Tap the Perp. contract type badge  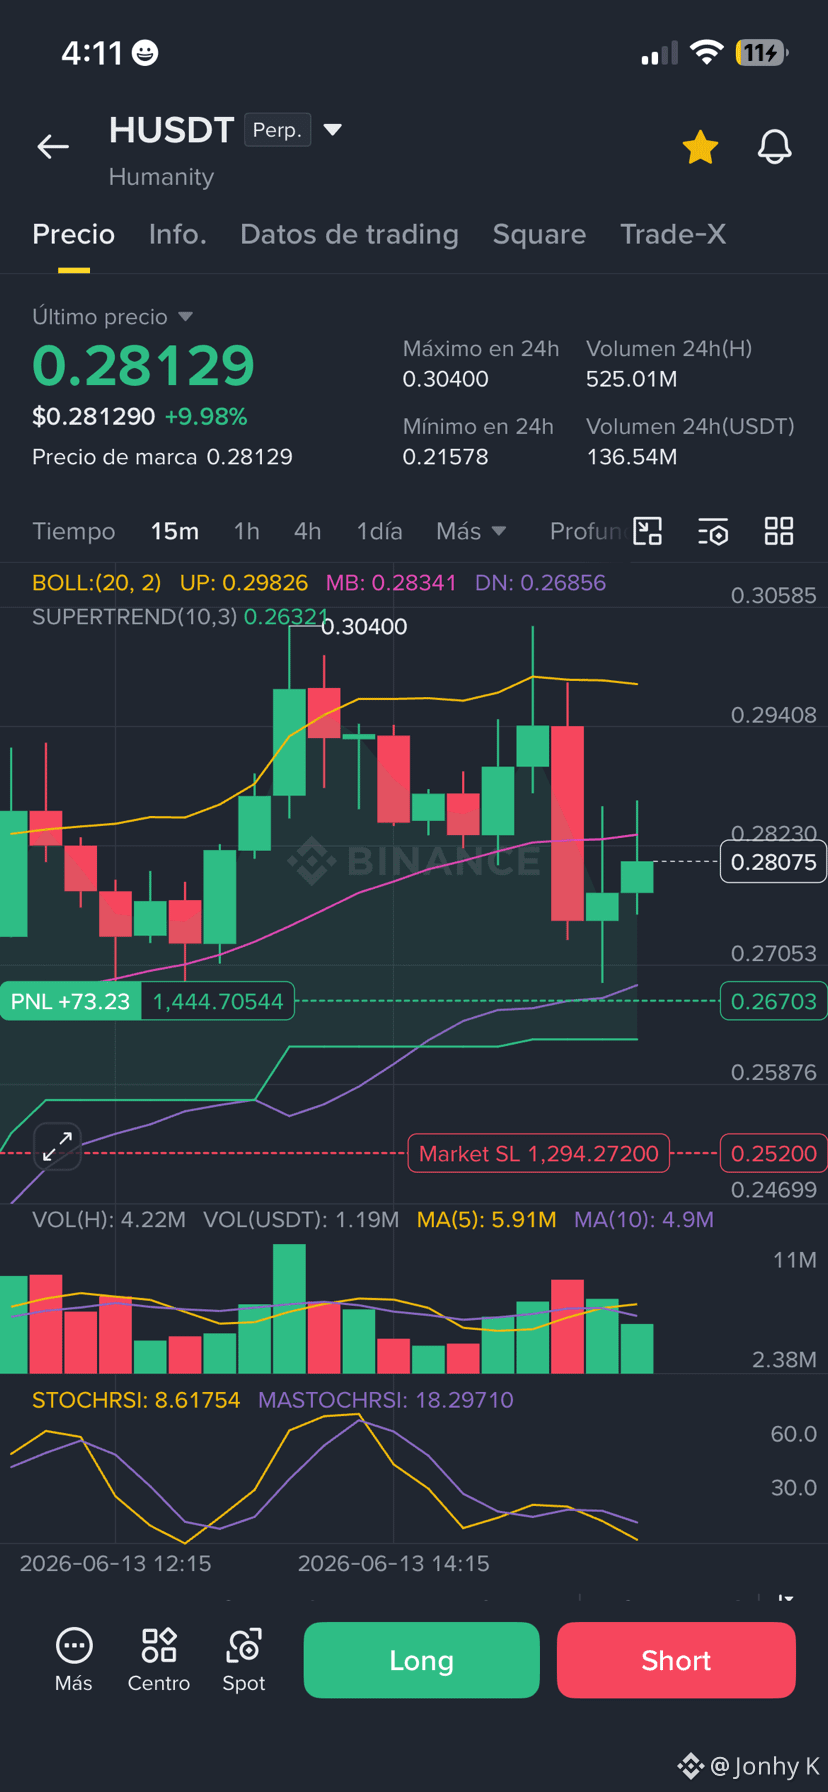[277, 130]
